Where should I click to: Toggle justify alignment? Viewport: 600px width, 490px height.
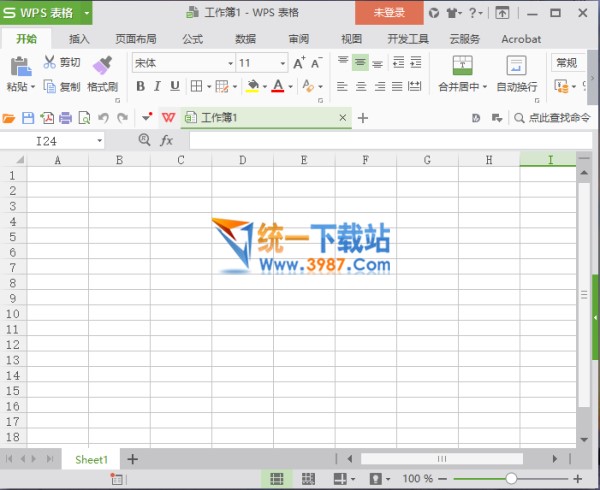[397, 86]
